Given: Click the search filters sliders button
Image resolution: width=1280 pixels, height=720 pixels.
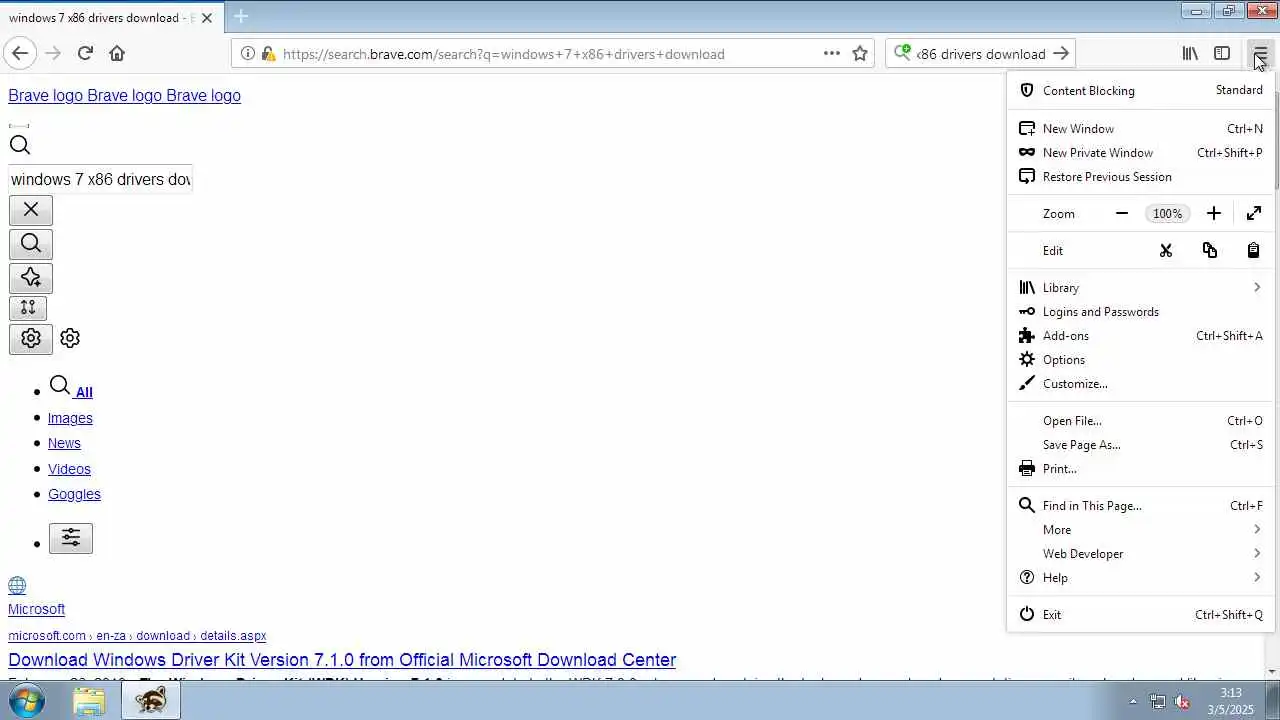Looking at the screenshot, I should [71, 538].
